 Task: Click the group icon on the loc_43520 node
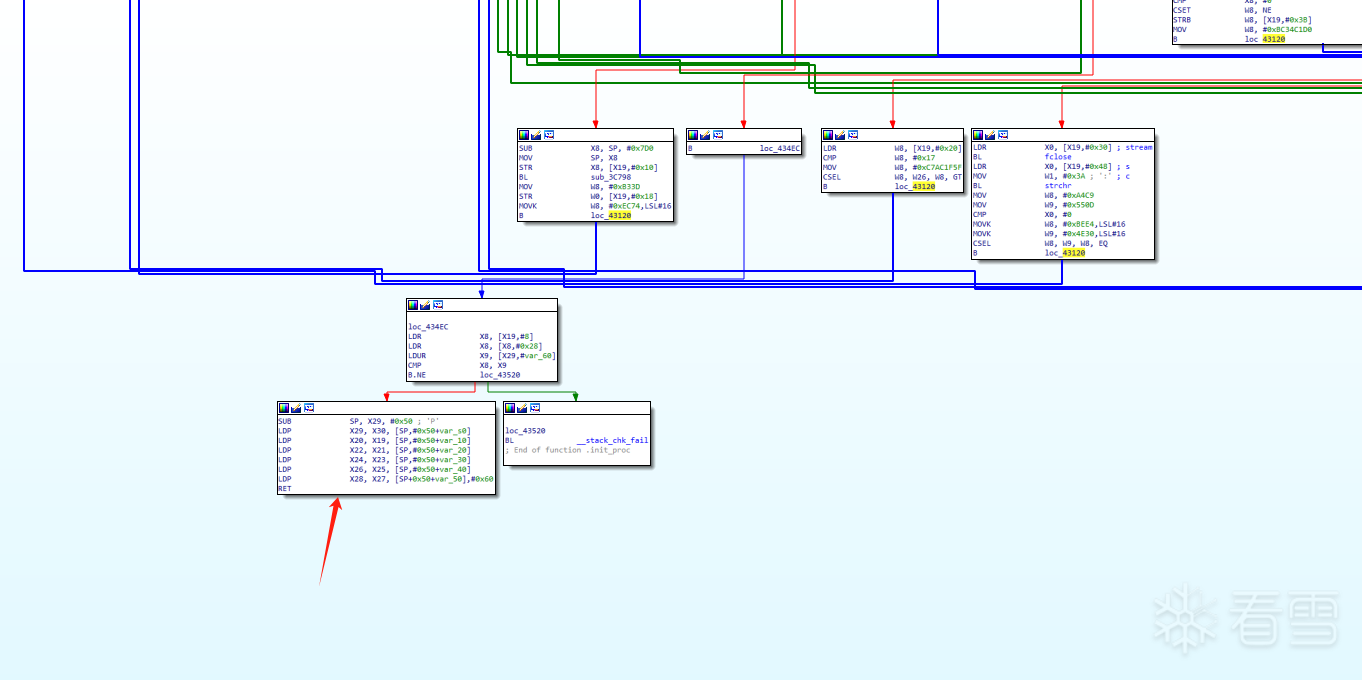click(x=535, y=407)
